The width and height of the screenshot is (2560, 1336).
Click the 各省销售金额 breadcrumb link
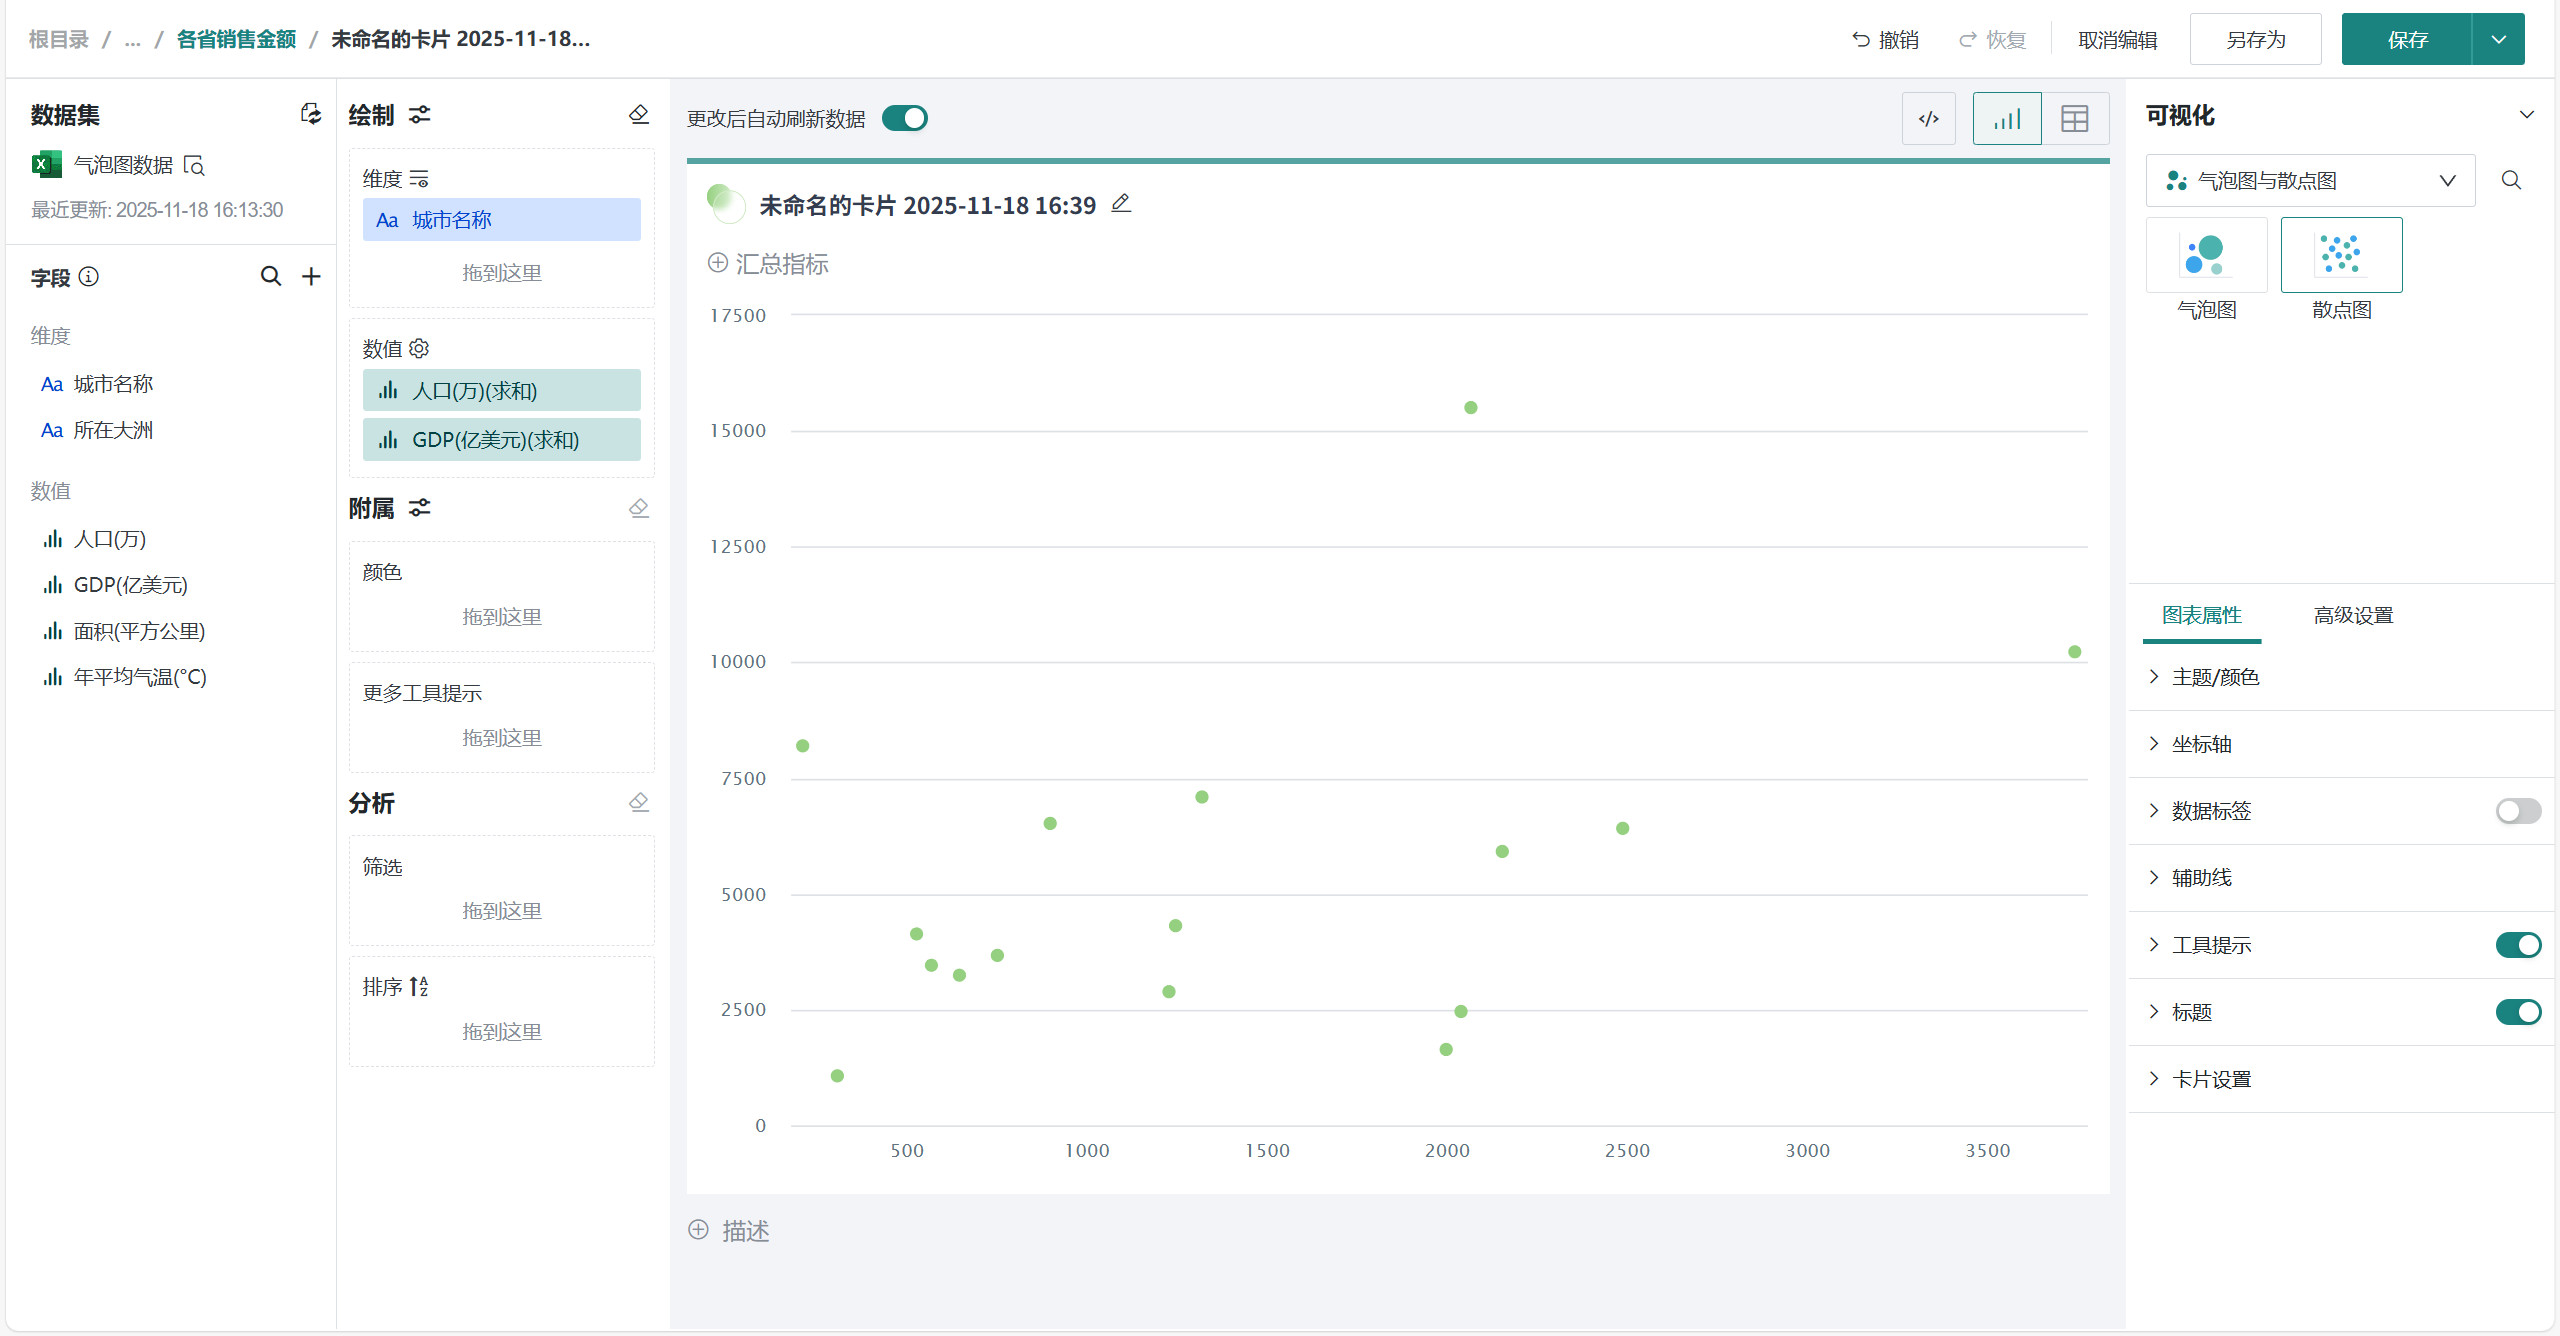point(236,39)
